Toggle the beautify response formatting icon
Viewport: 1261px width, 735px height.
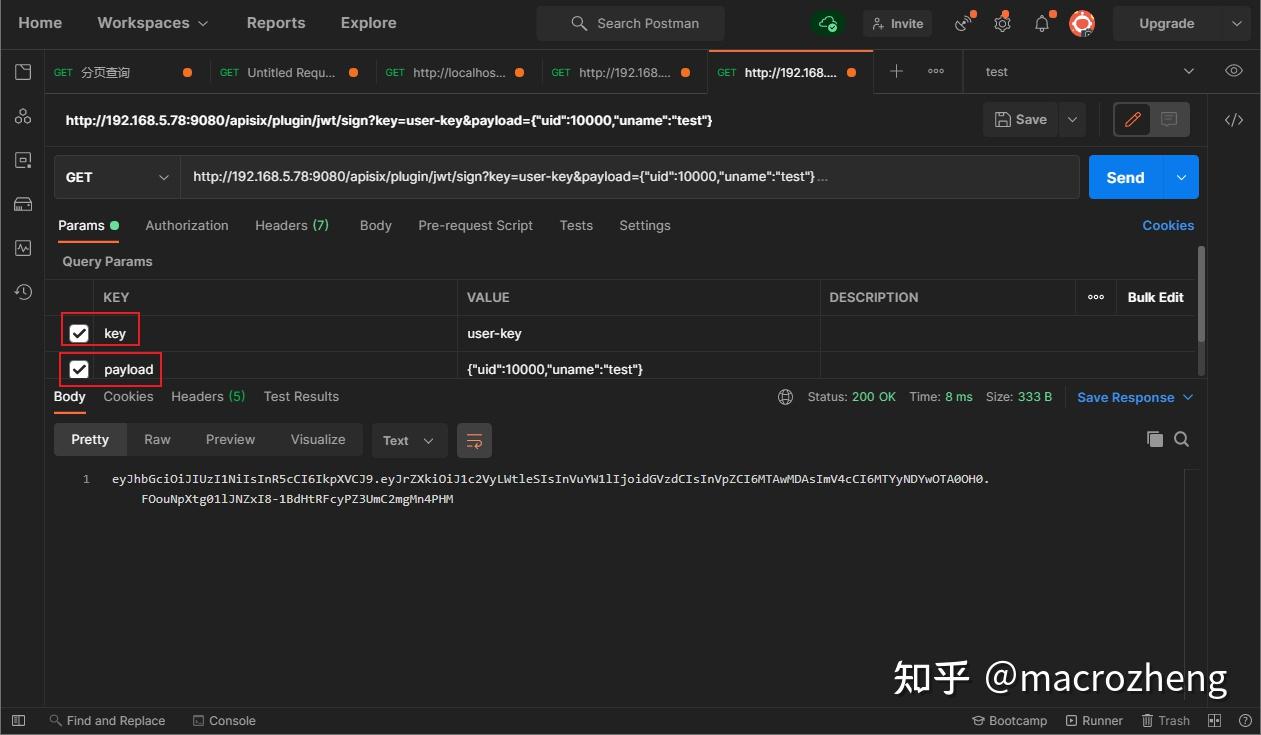pos(474,440)
